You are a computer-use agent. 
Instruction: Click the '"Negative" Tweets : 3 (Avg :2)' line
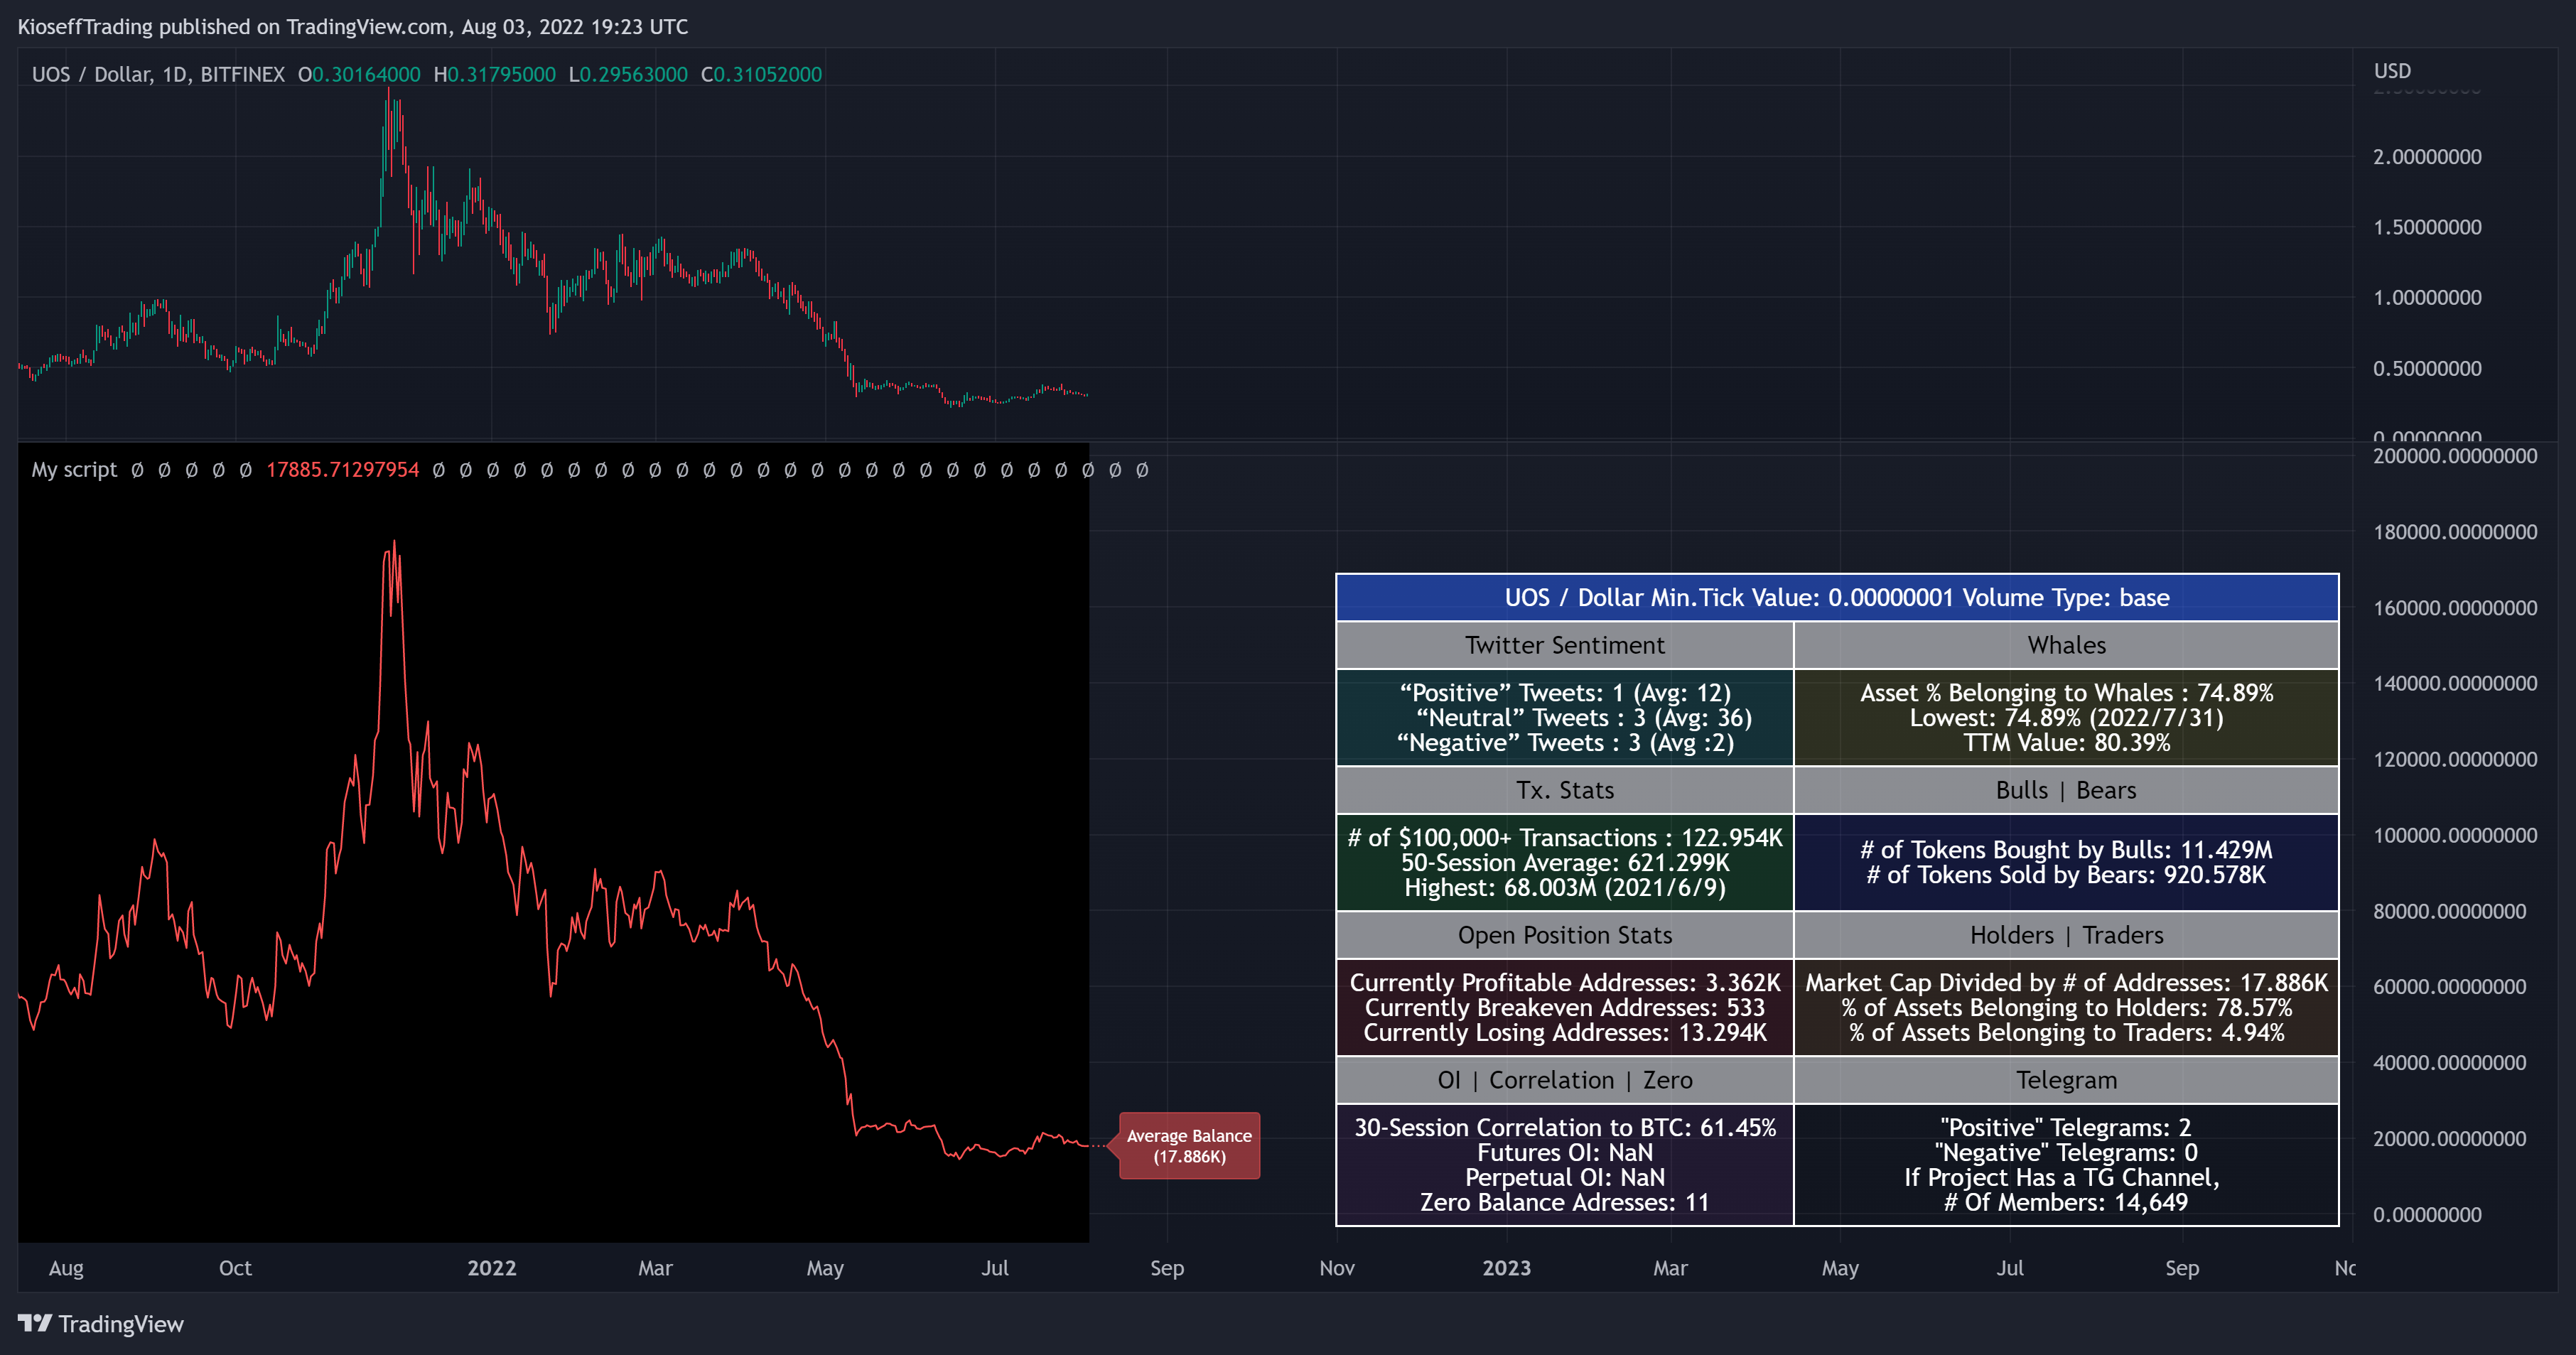1565,743
